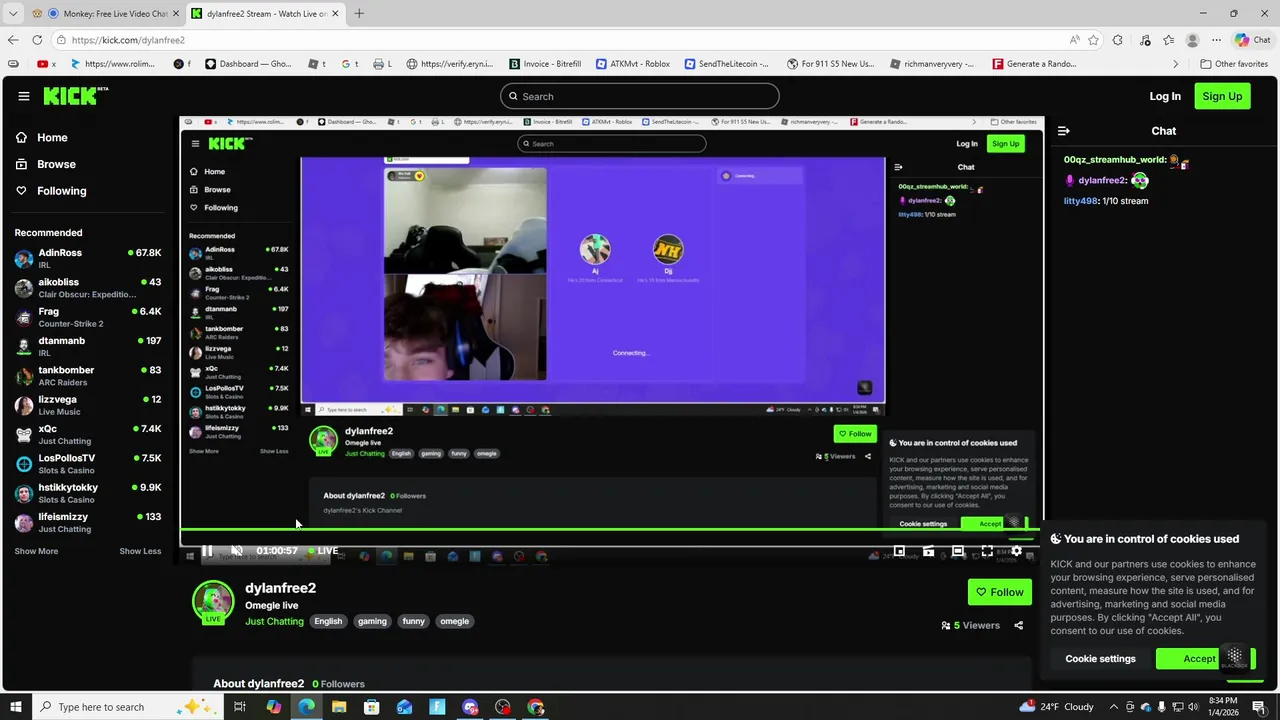
Task: Open the Windows Start menu
Action: tap(16, 707)
